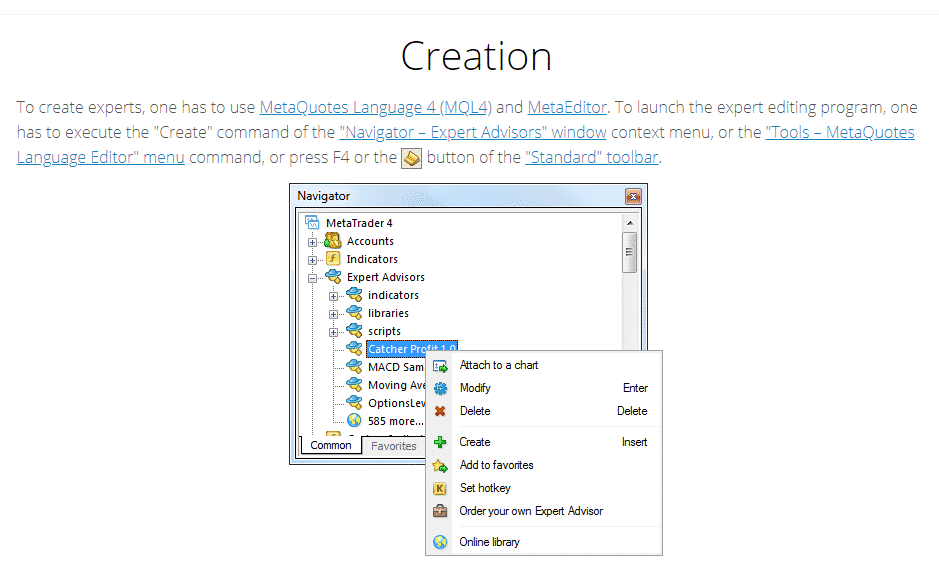The image size is (939, 562).
Task: Select the Moving Average expert row
Action: tap(396, 385)
